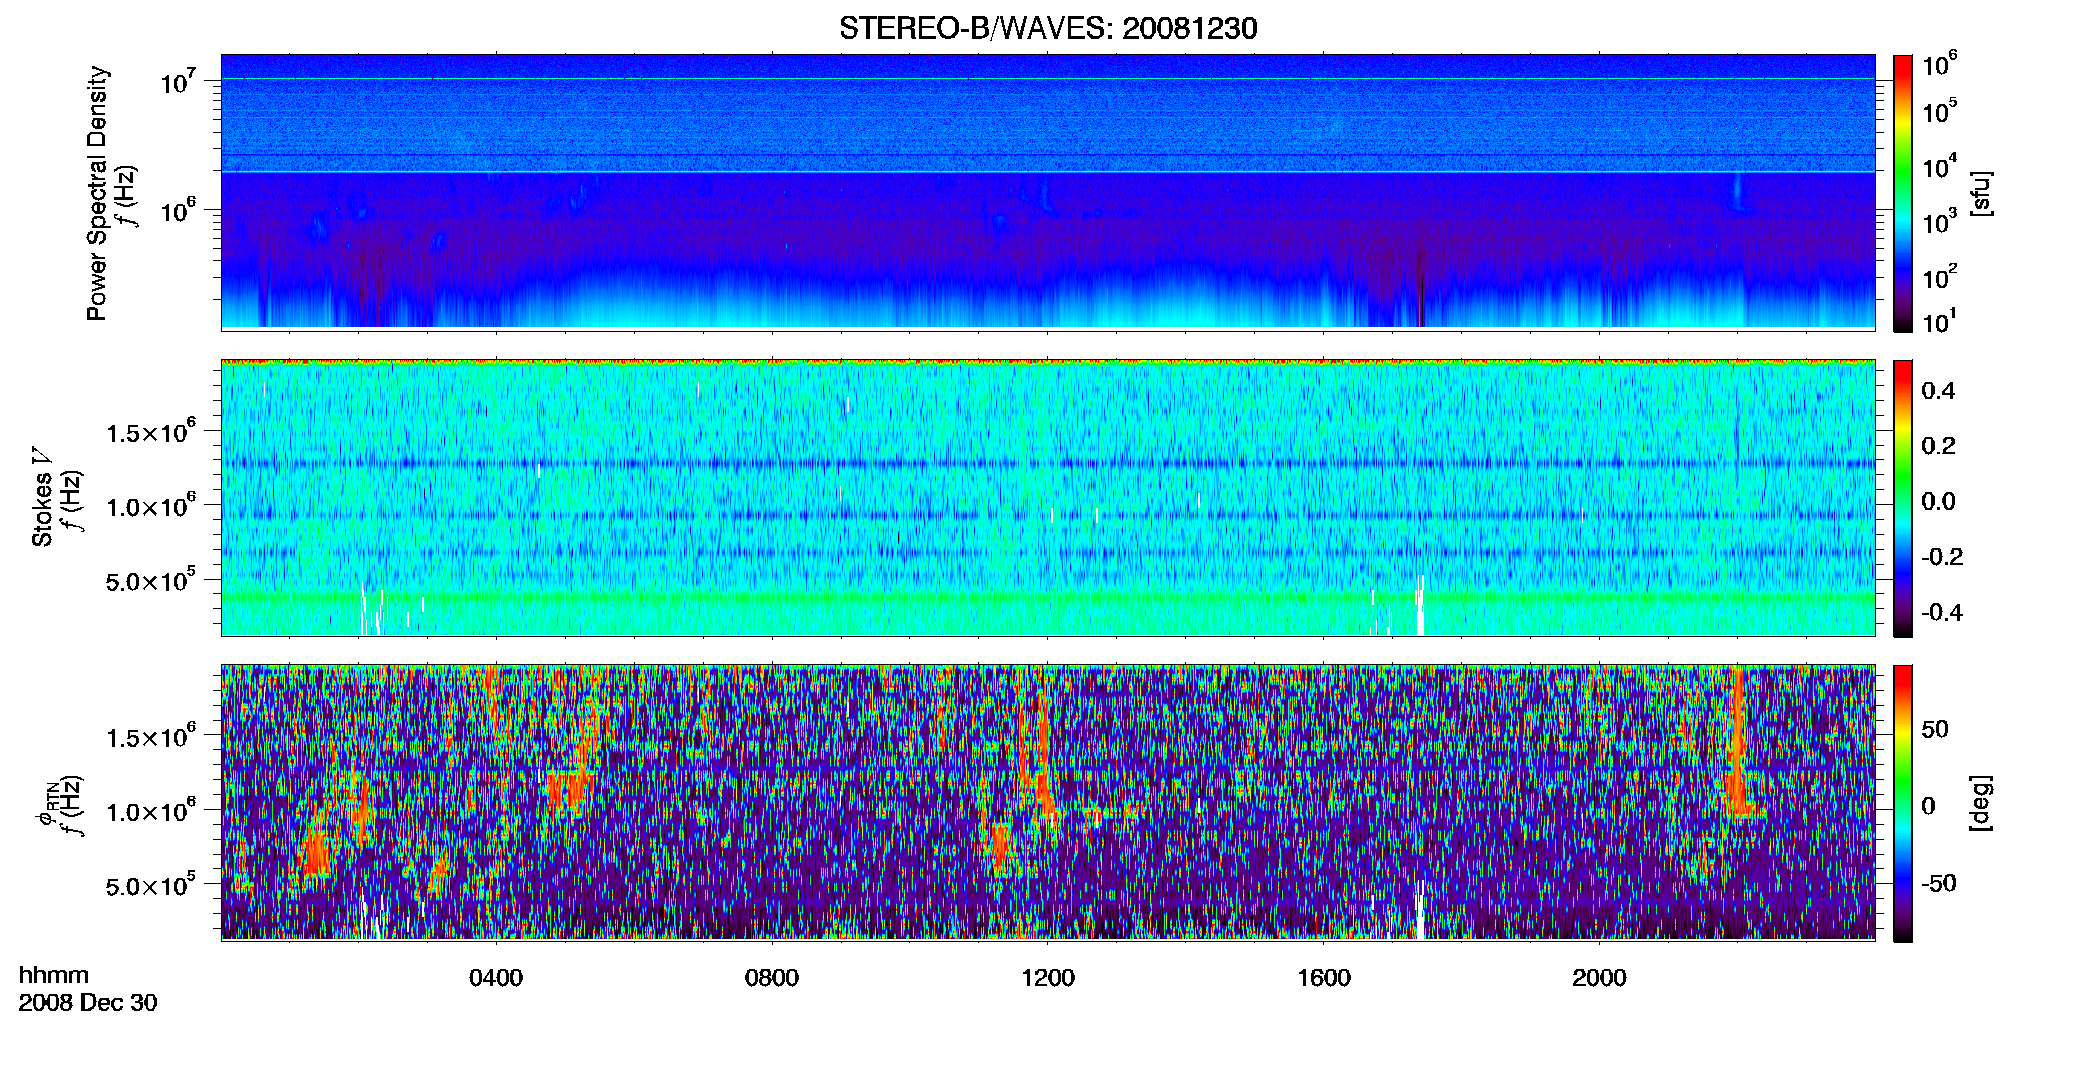Click the 0400 time axis label
Viewport: 2096px width, 1080px height.
496,978
